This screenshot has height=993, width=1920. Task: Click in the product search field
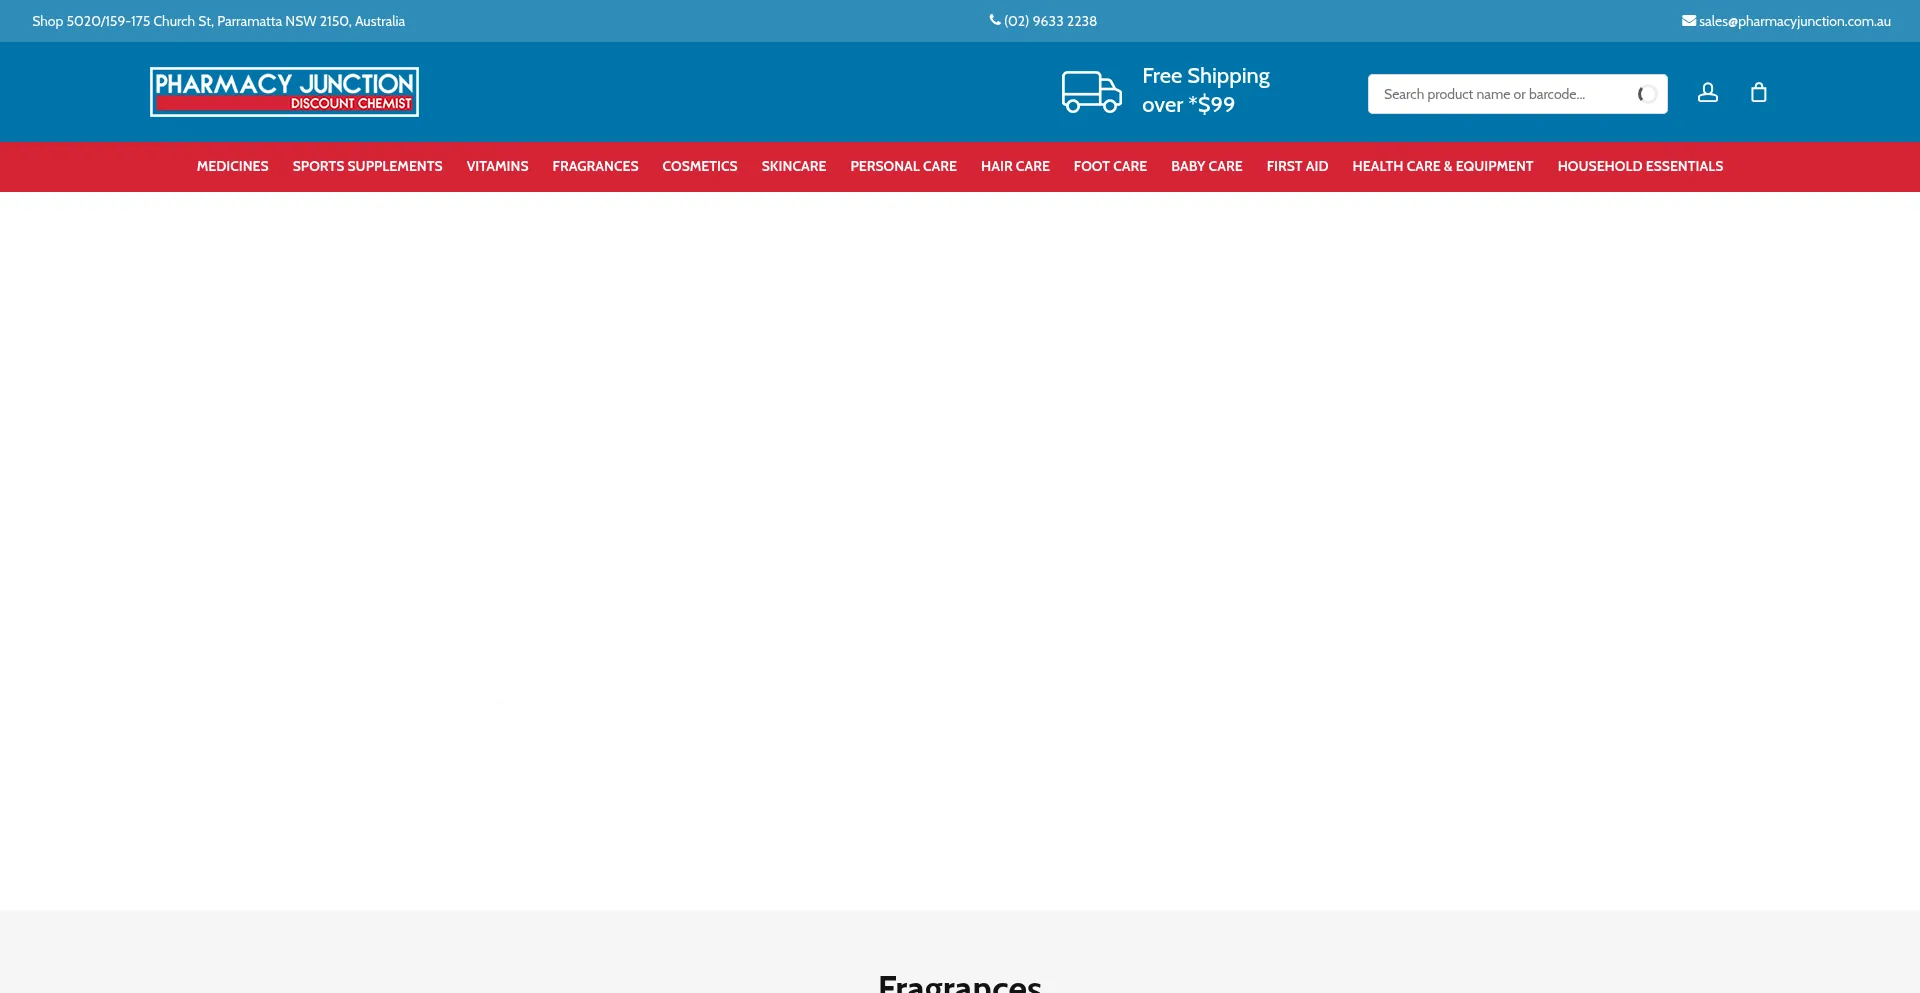click(1500, 94)
